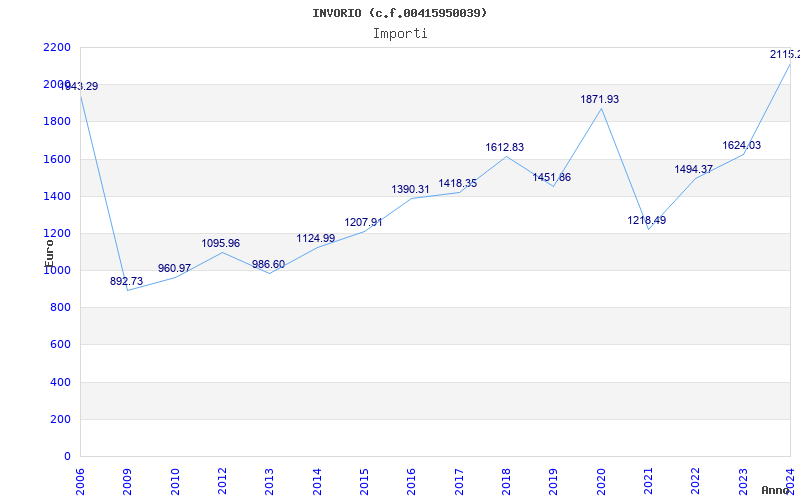Click the 2009 lowest point on the line

[128, 290]
